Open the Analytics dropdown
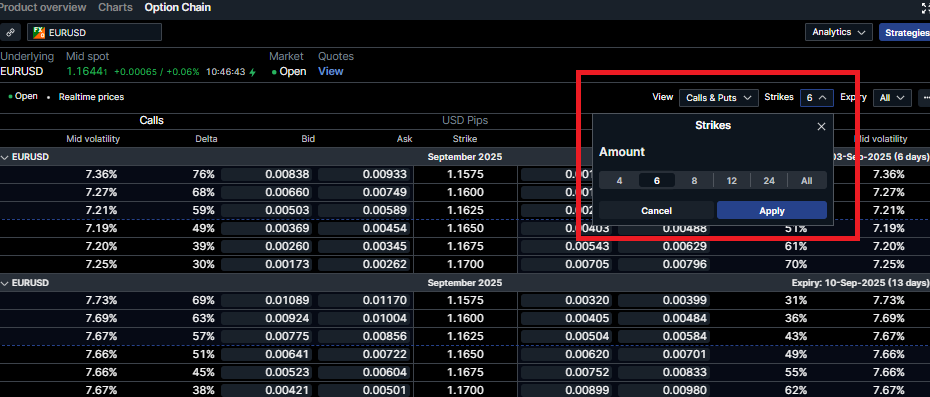Screen dimensions: 930x397 838,32
